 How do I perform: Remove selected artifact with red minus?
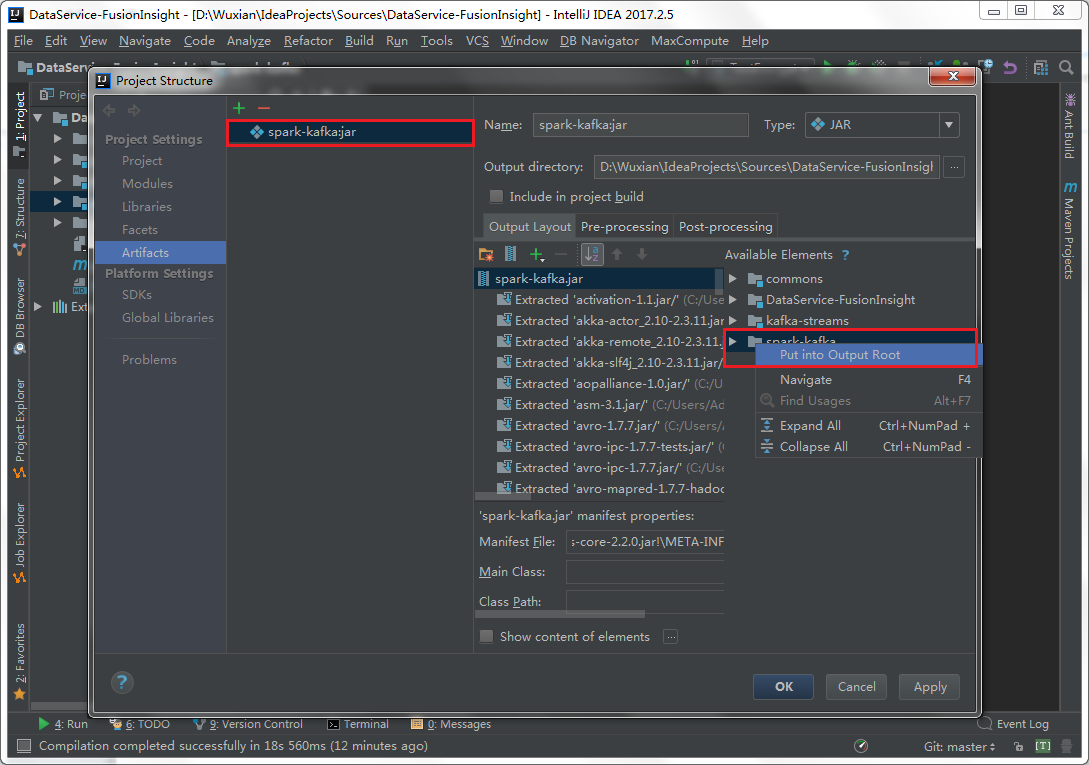coord(264,108)
